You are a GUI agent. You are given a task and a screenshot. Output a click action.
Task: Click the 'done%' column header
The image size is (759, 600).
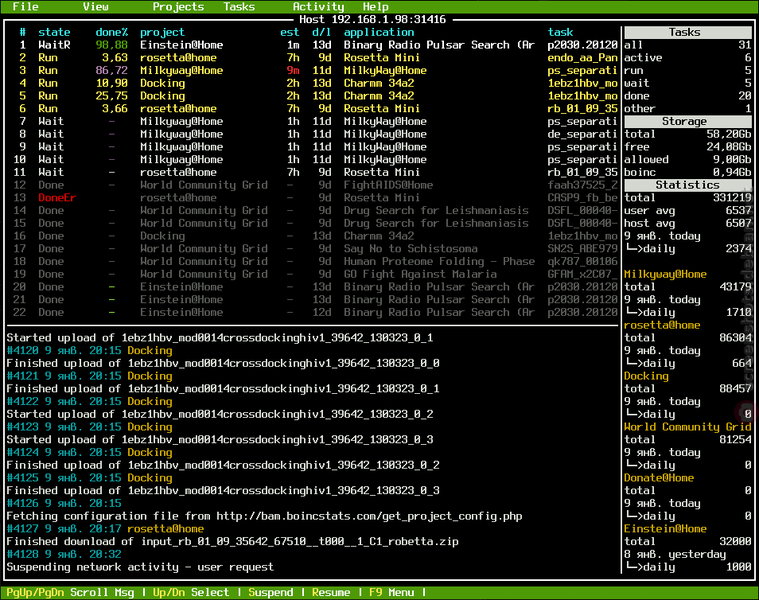point(111,32)
